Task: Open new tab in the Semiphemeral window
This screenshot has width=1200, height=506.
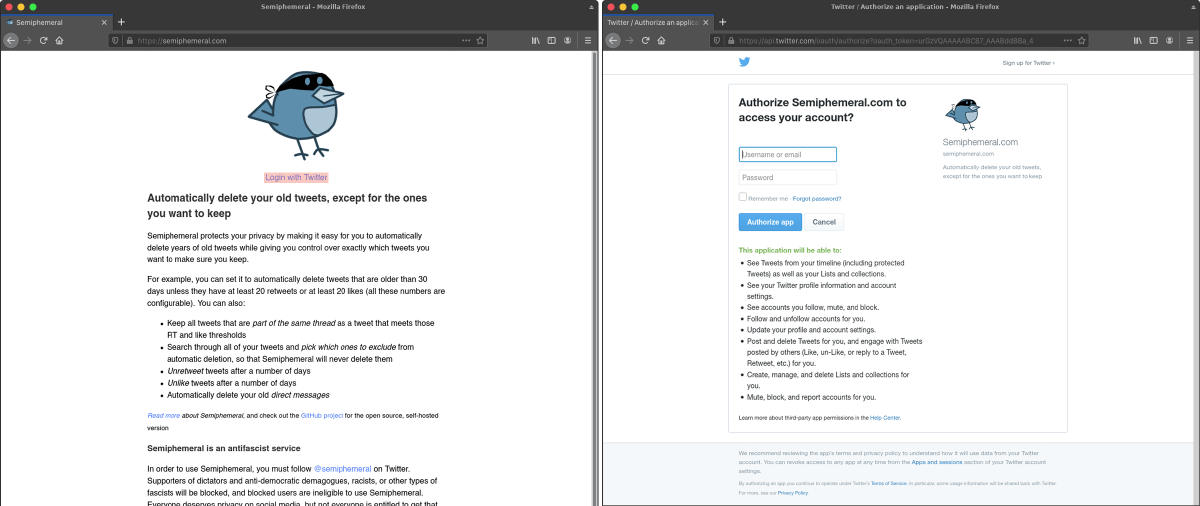Action: (x=121, y=21)
